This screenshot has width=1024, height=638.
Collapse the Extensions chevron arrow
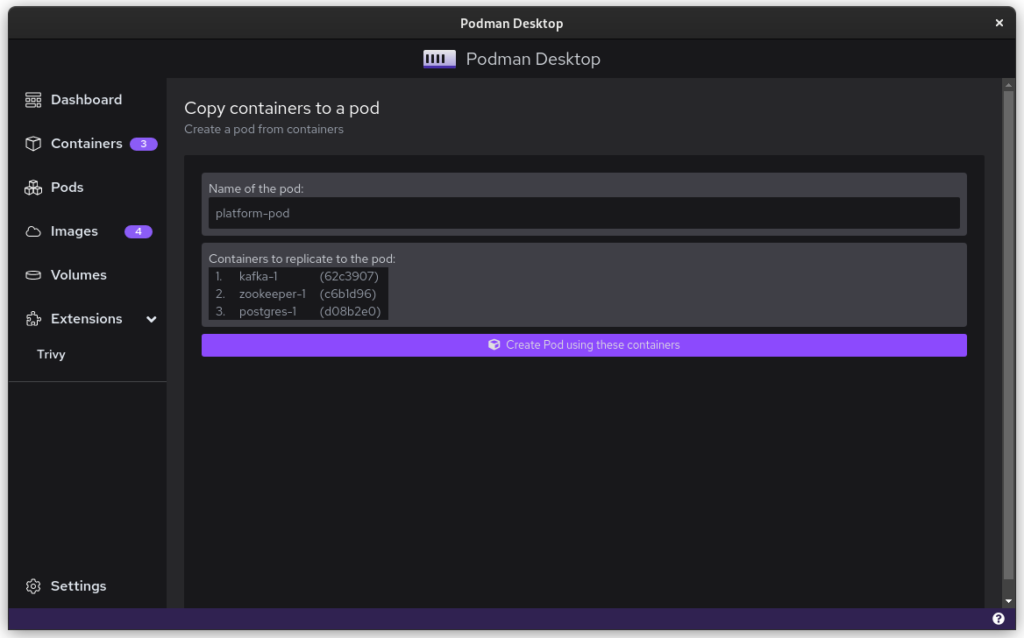pos(152,319)
